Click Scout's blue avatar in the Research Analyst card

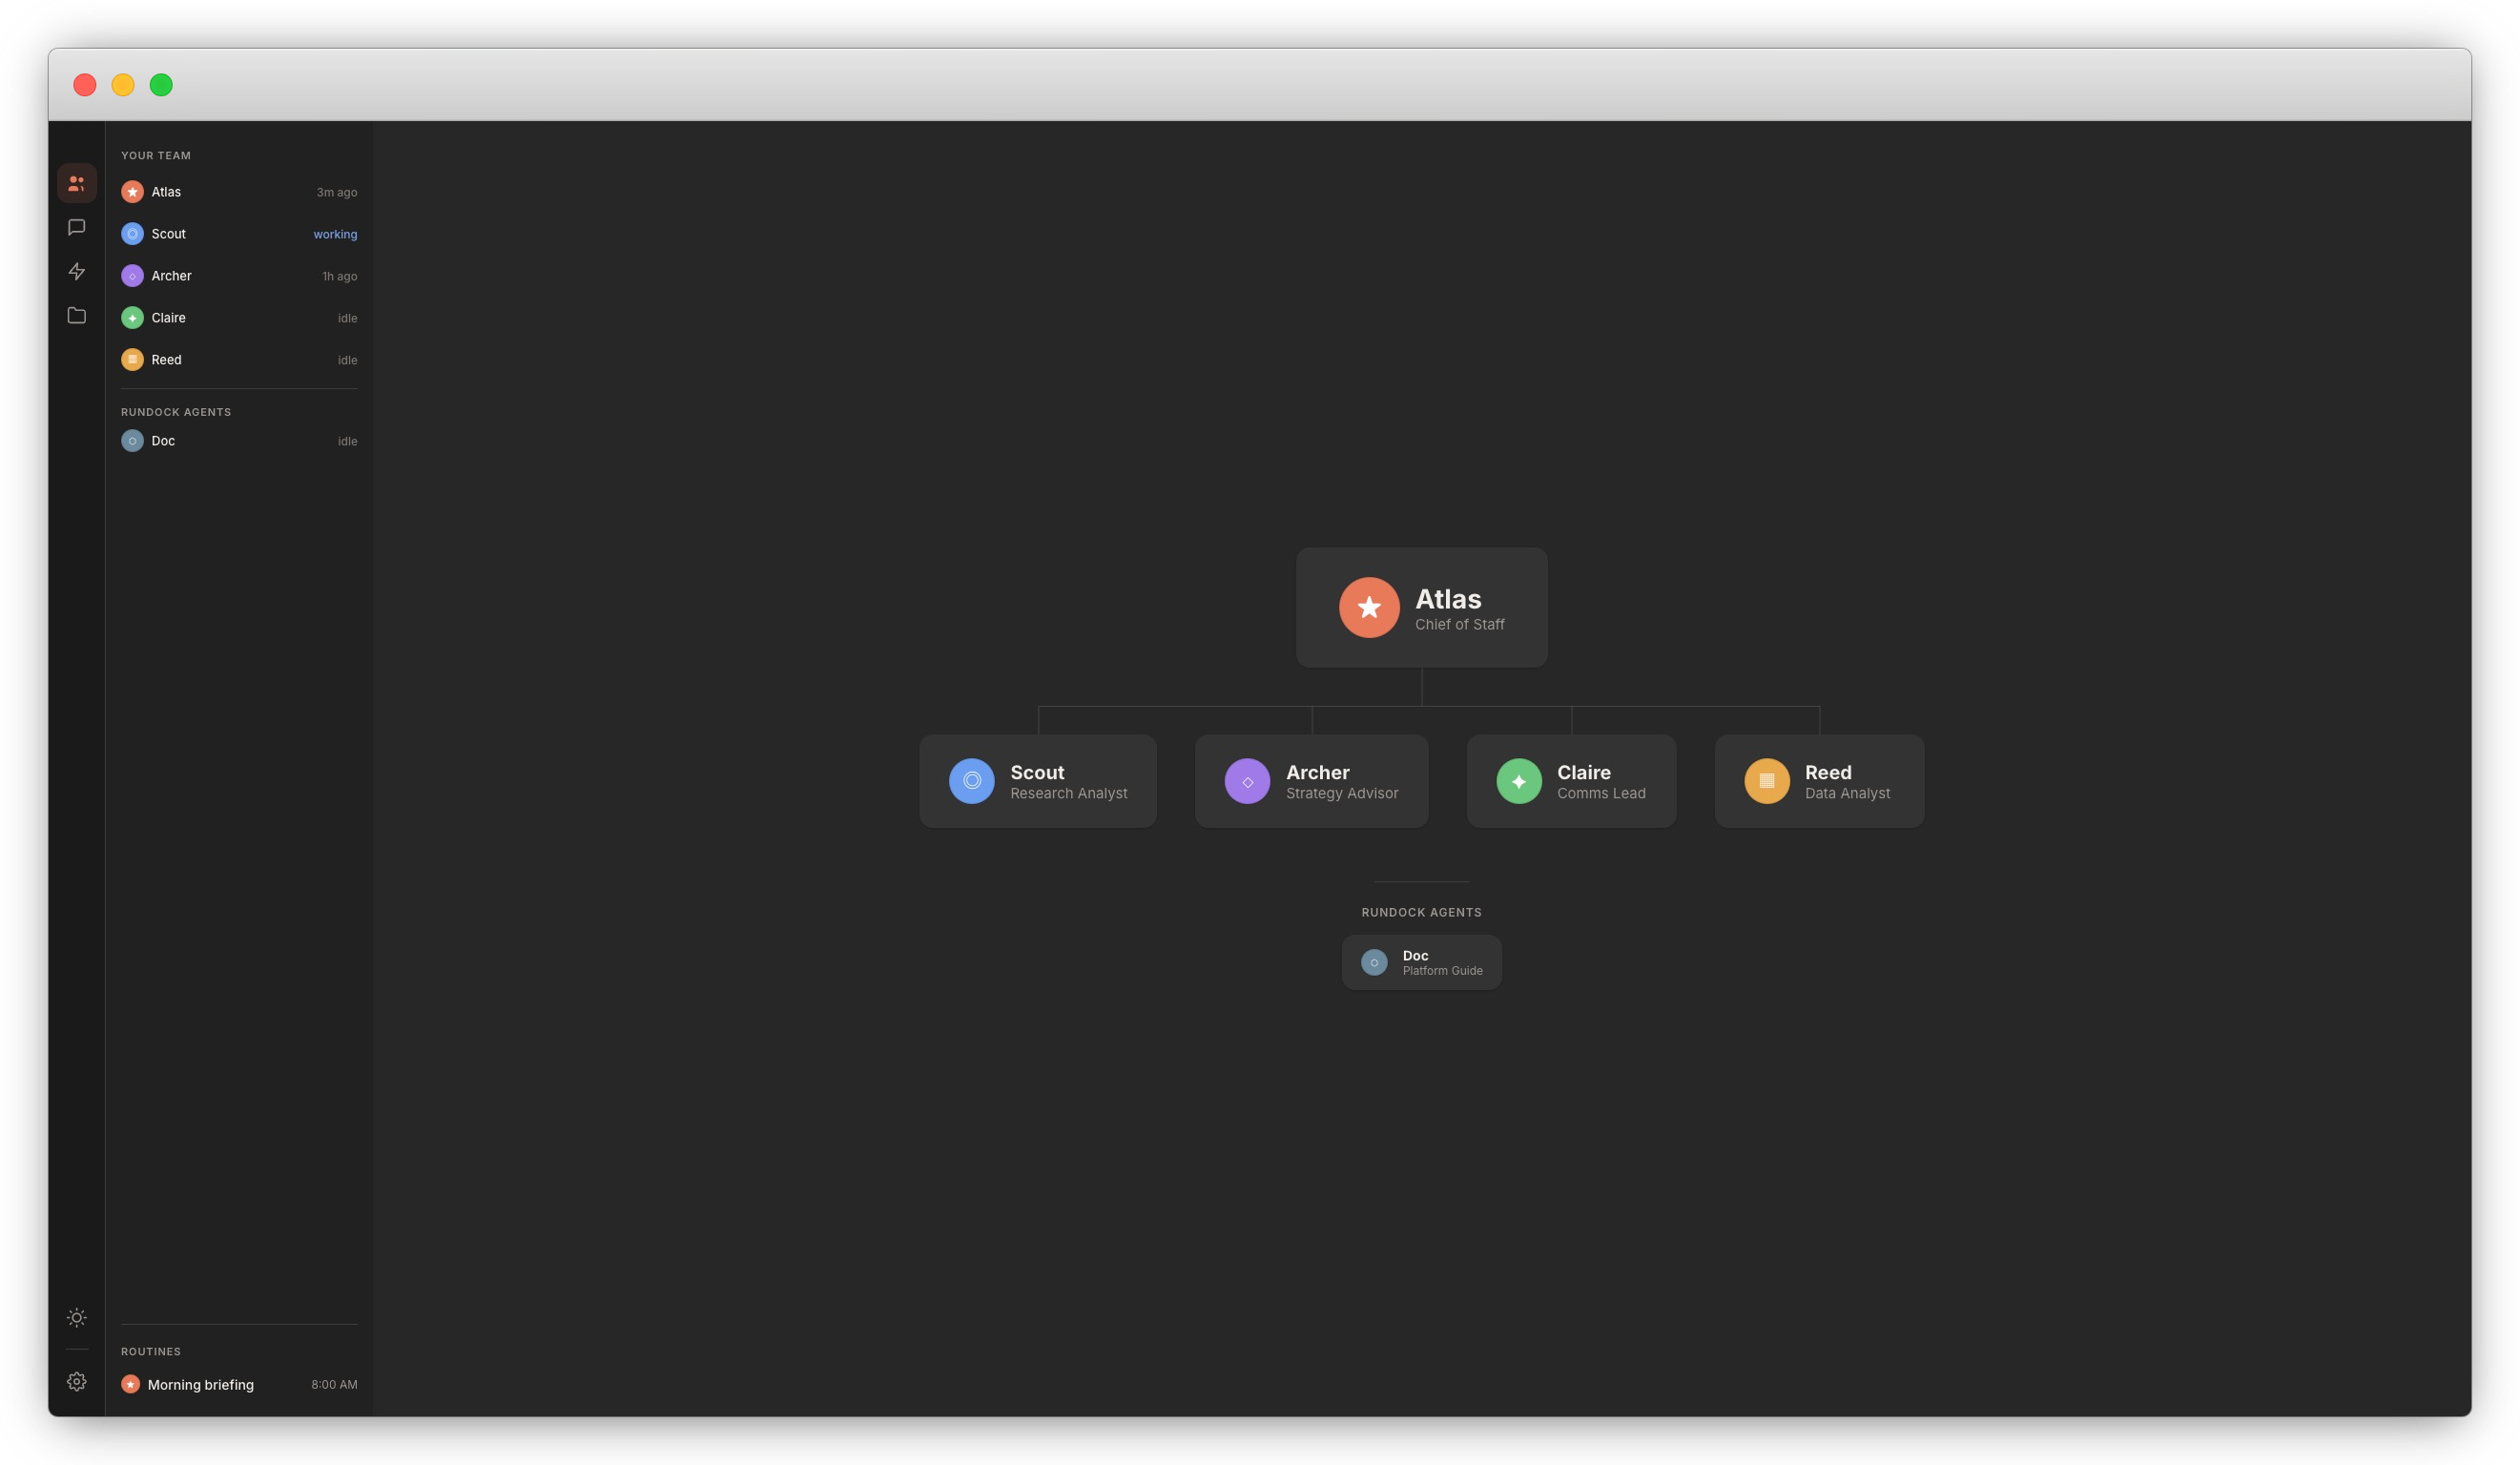971,781
